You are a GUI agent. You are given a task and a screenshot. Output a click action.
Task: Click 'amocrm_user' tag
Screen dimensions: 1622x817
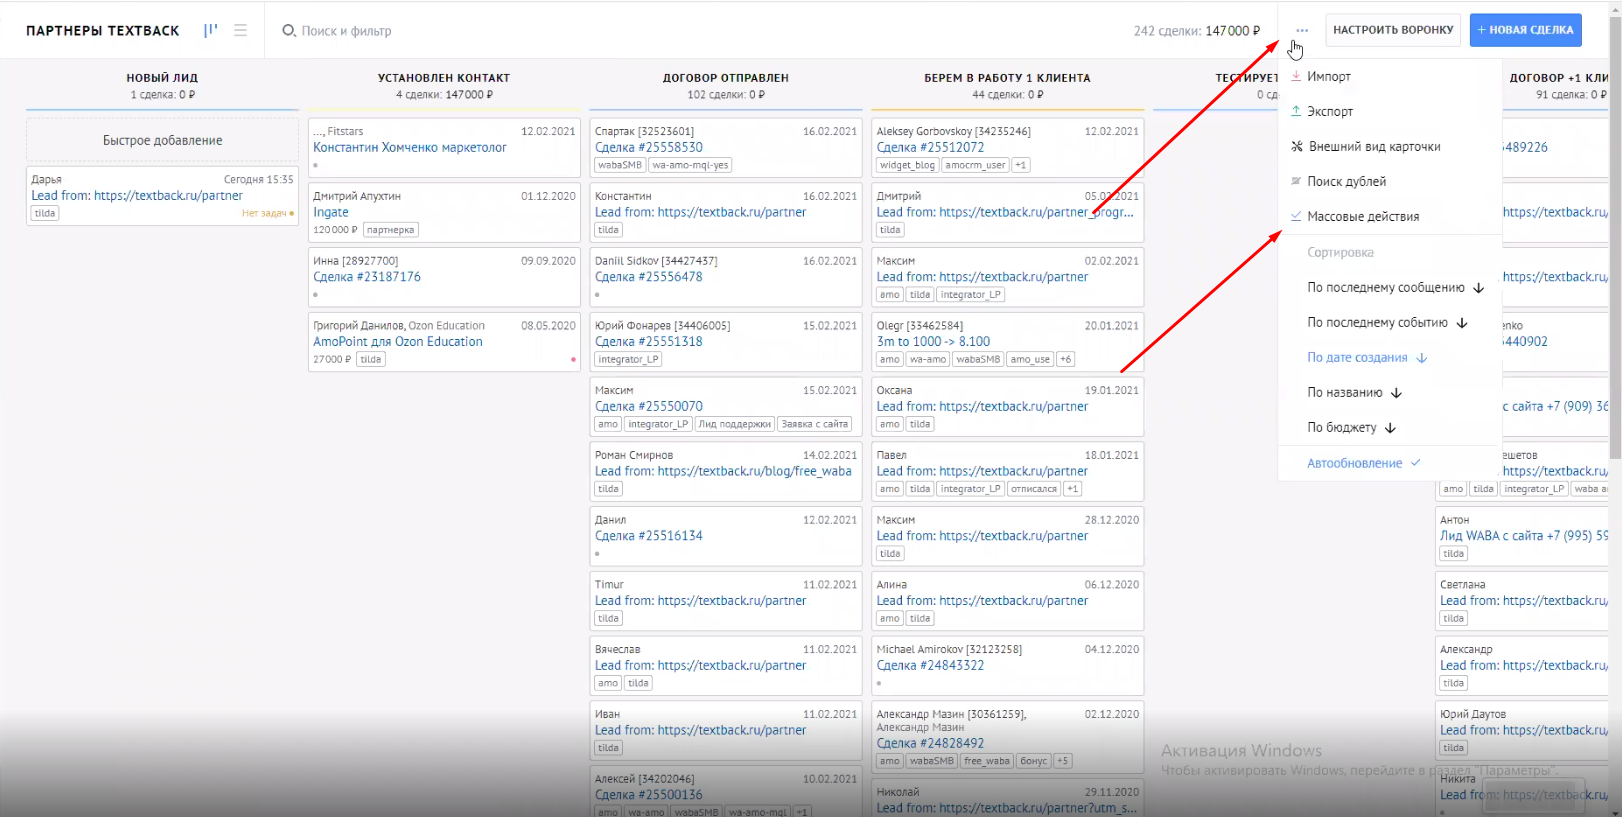pyautogui.click(x=976, y=165)
